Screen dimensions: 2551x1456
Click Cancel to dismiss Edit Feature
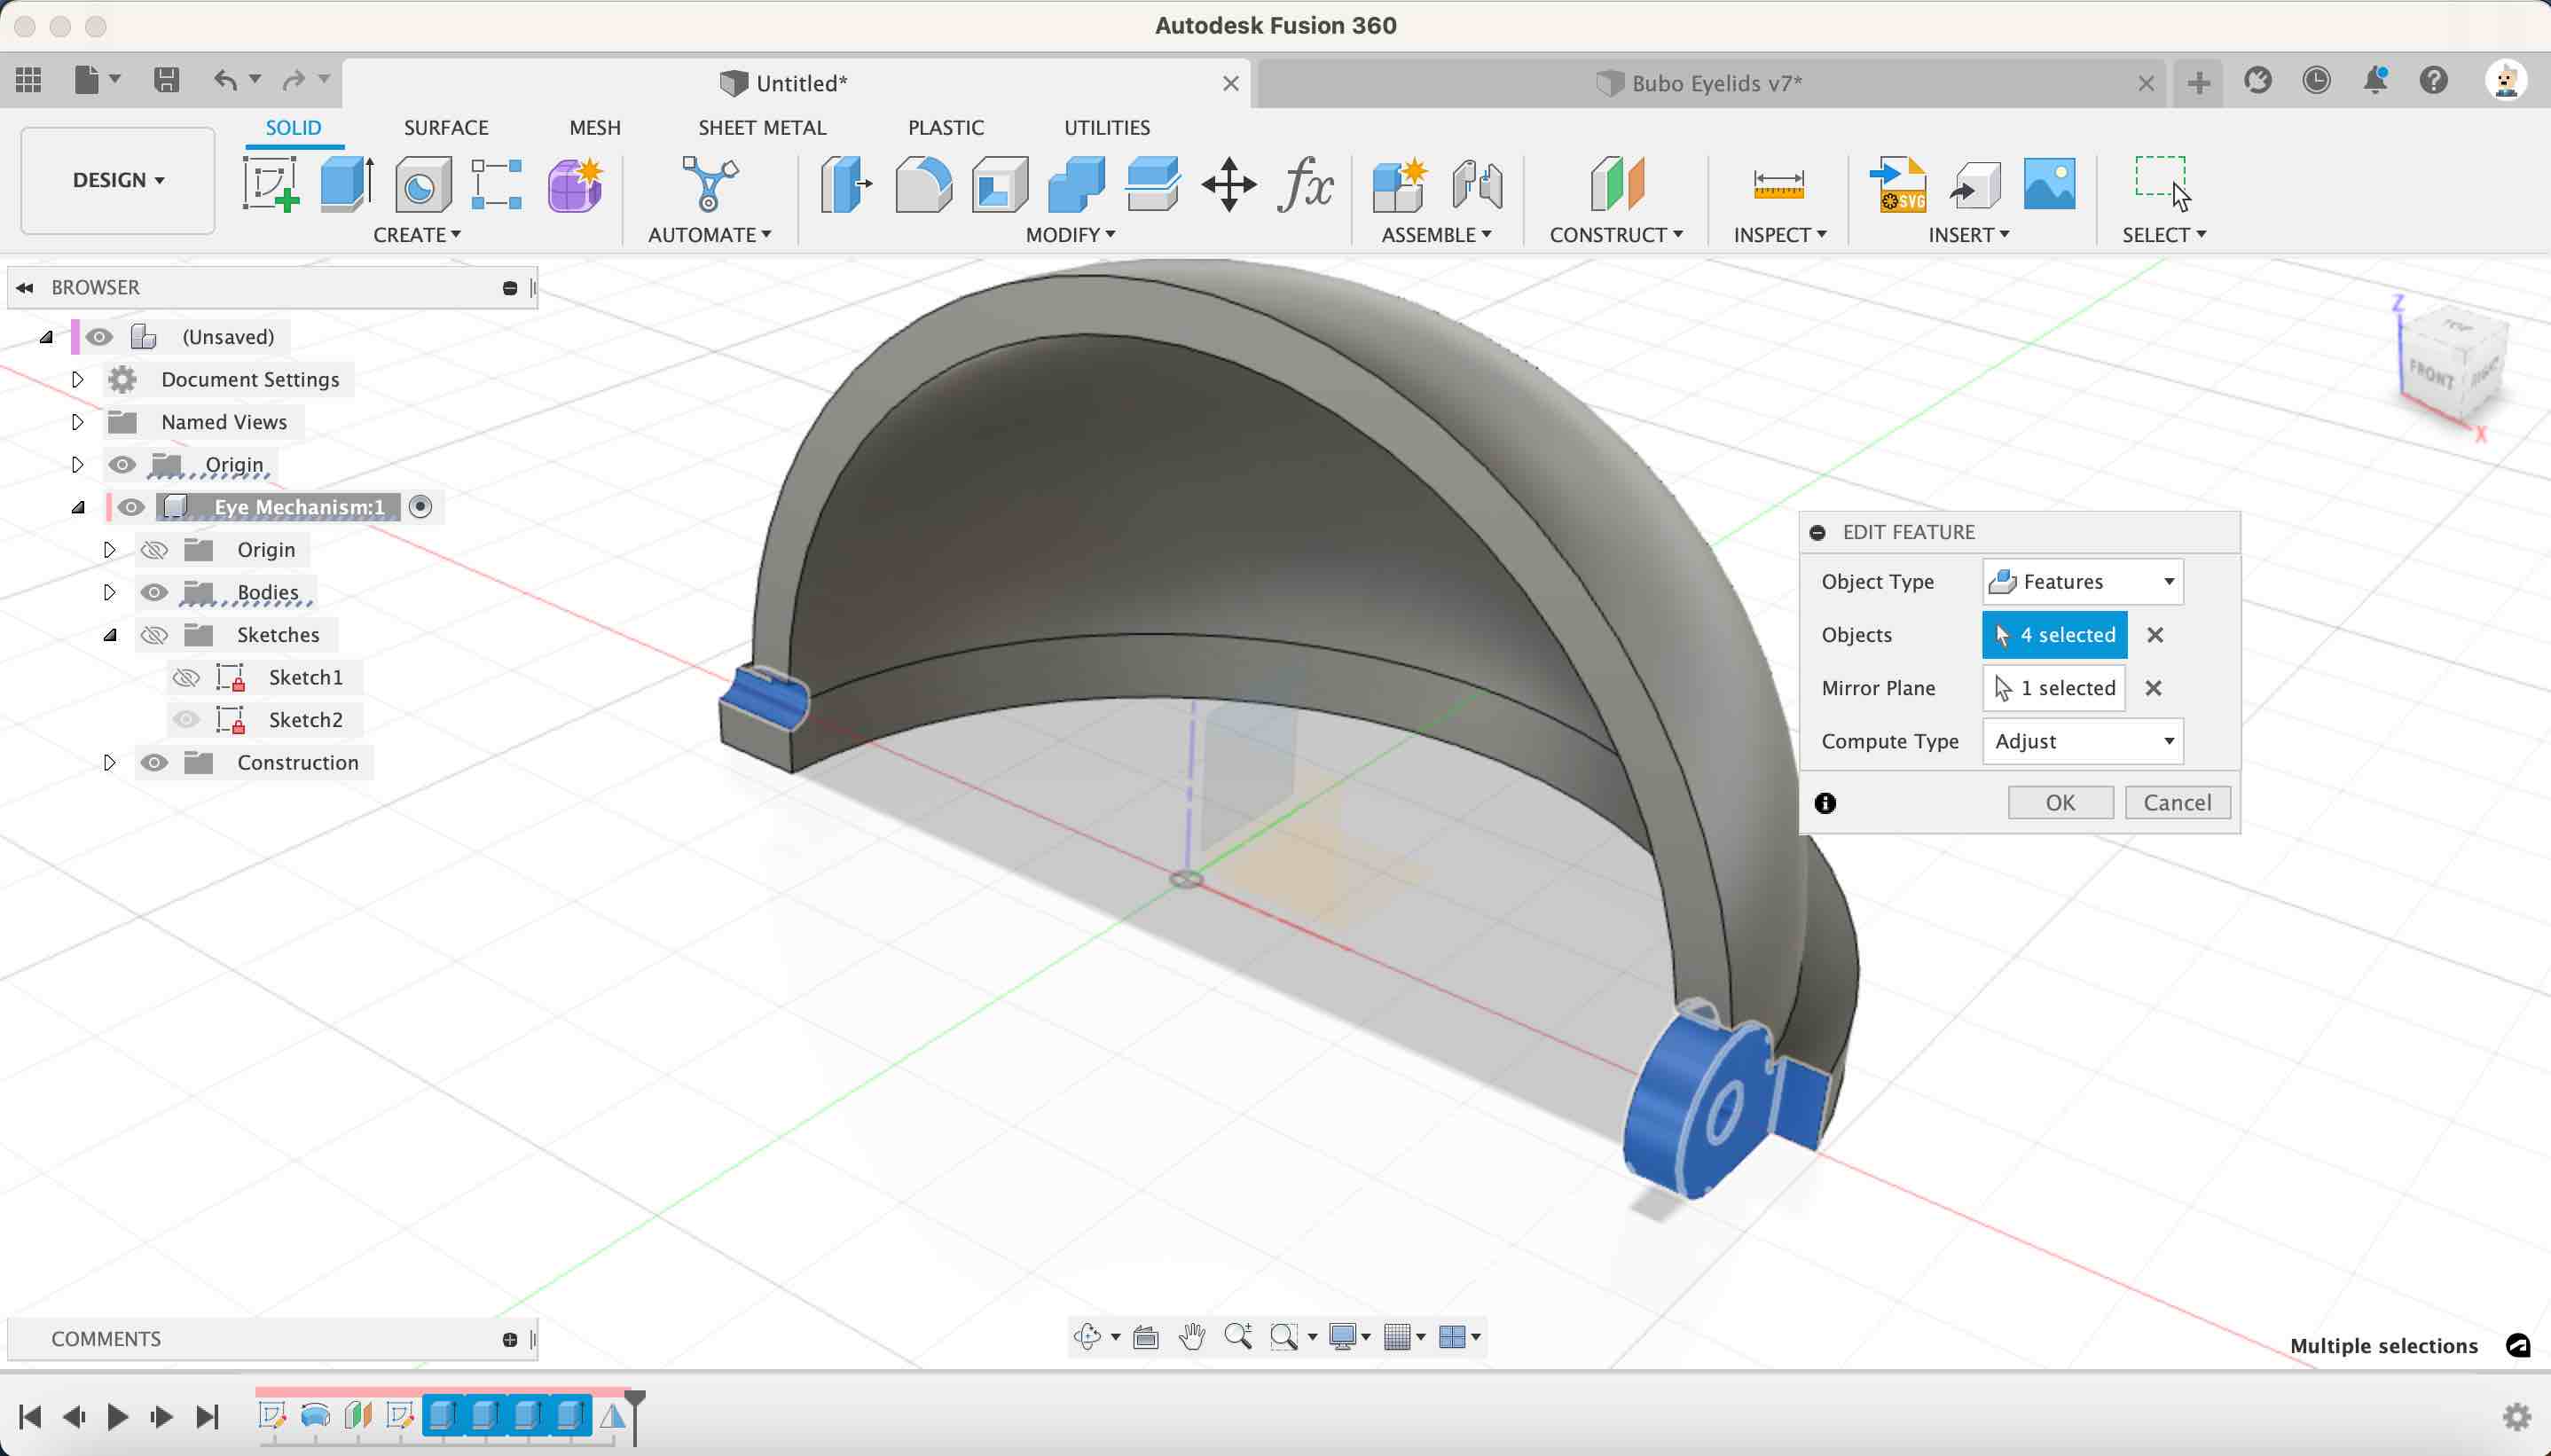(2178, 802)
